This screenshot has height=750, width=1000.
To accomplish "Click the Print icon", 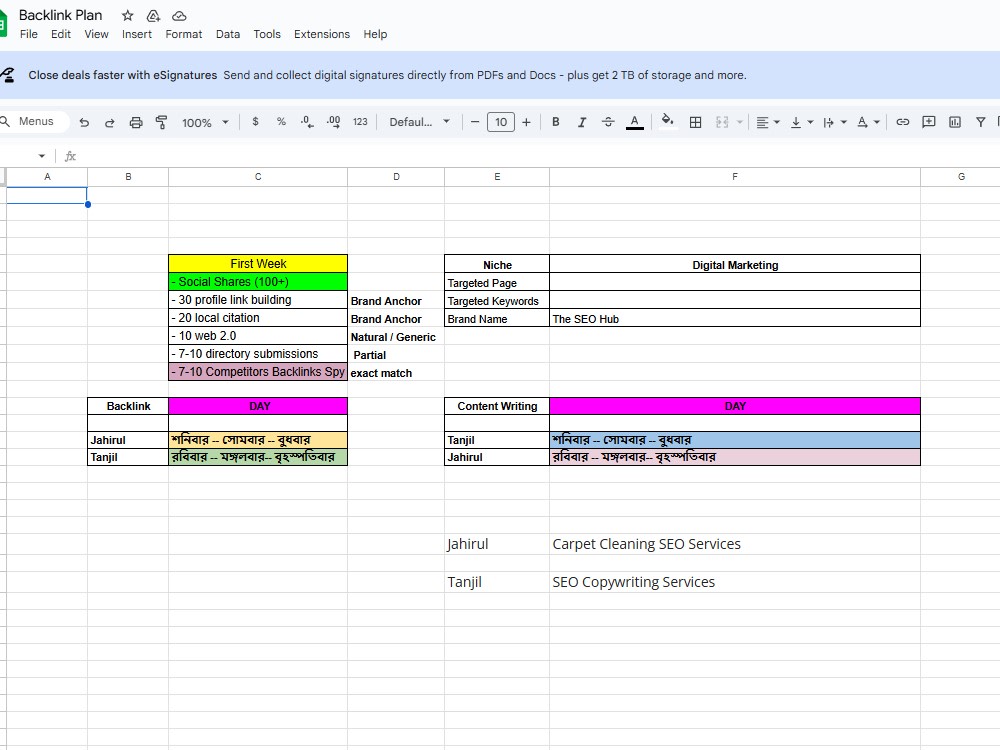I will click(136, 122).
